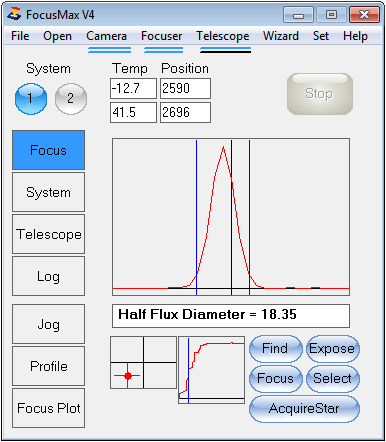Click the Camera connection status indicator bars
This screenshot has width=386, height=442.
click(x=109, y=50)
